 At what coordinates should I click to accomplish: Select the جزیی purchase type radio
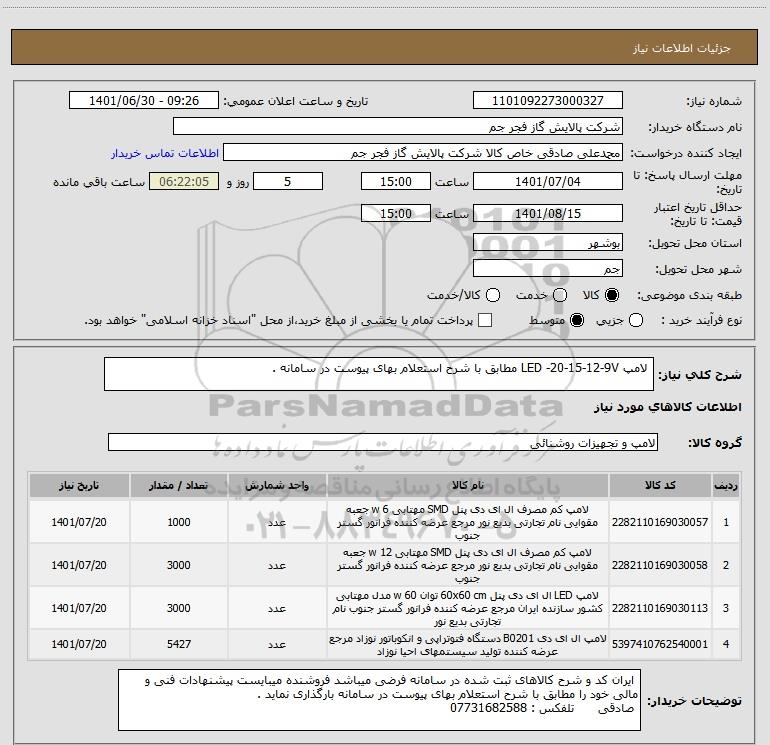coord(636,321)
